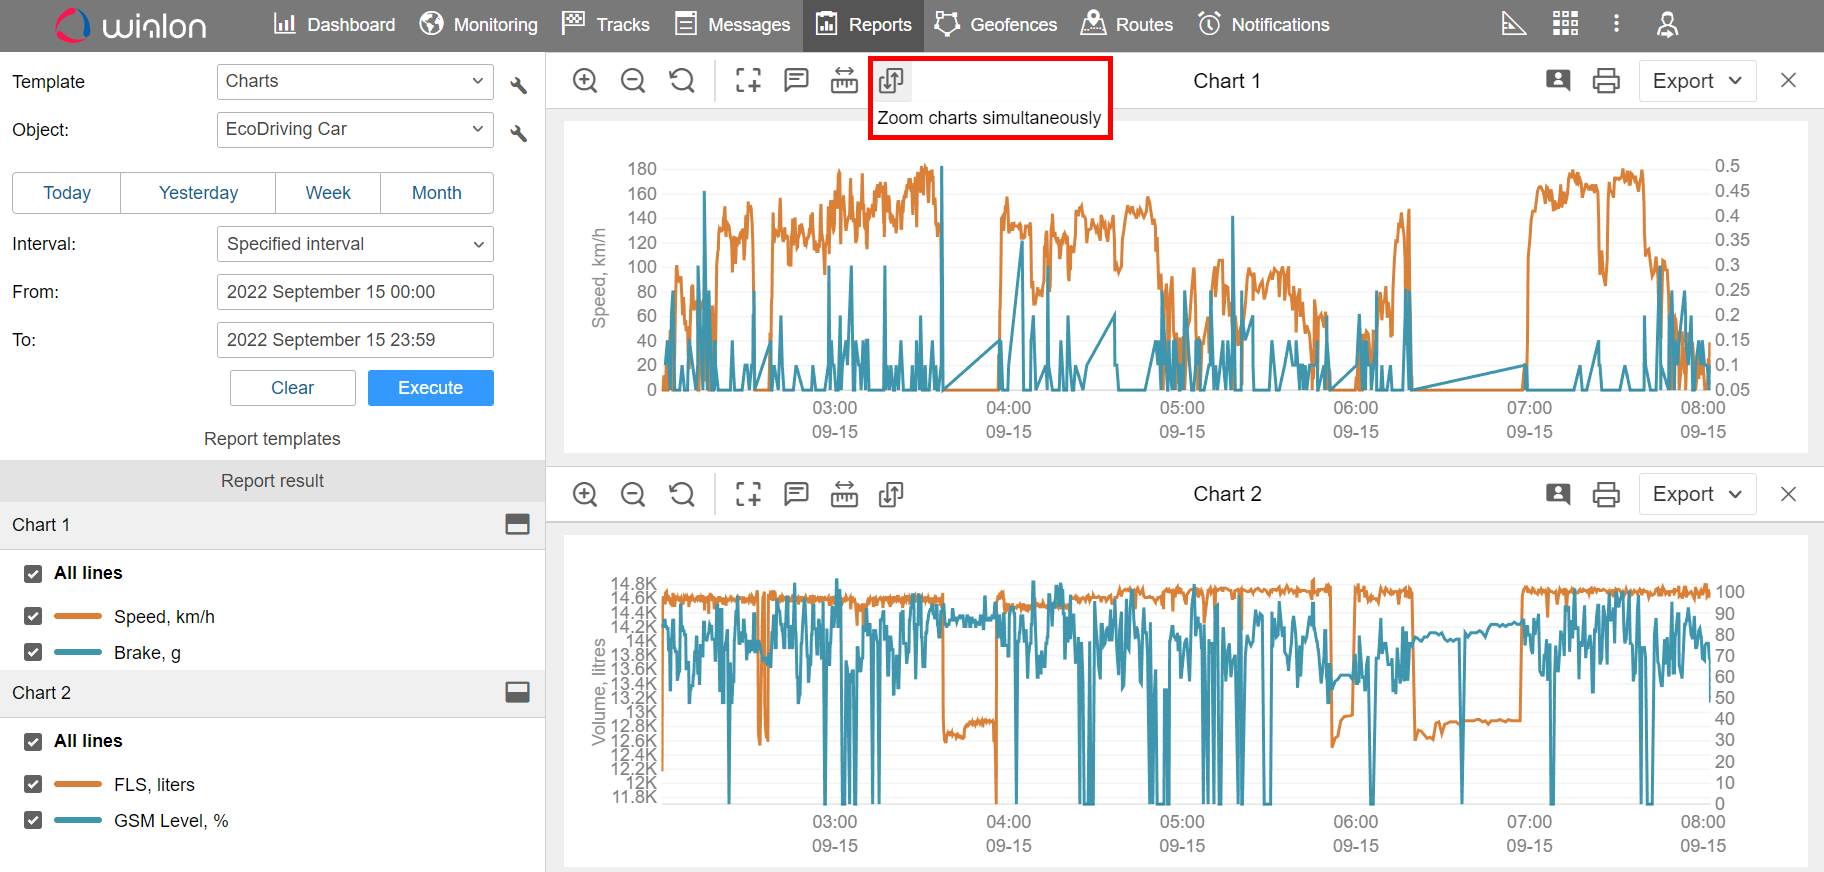Uncheck the Speed, km/h line checkbox
The width and height of the screenshot is (1824, 872).
pos(33,616)
